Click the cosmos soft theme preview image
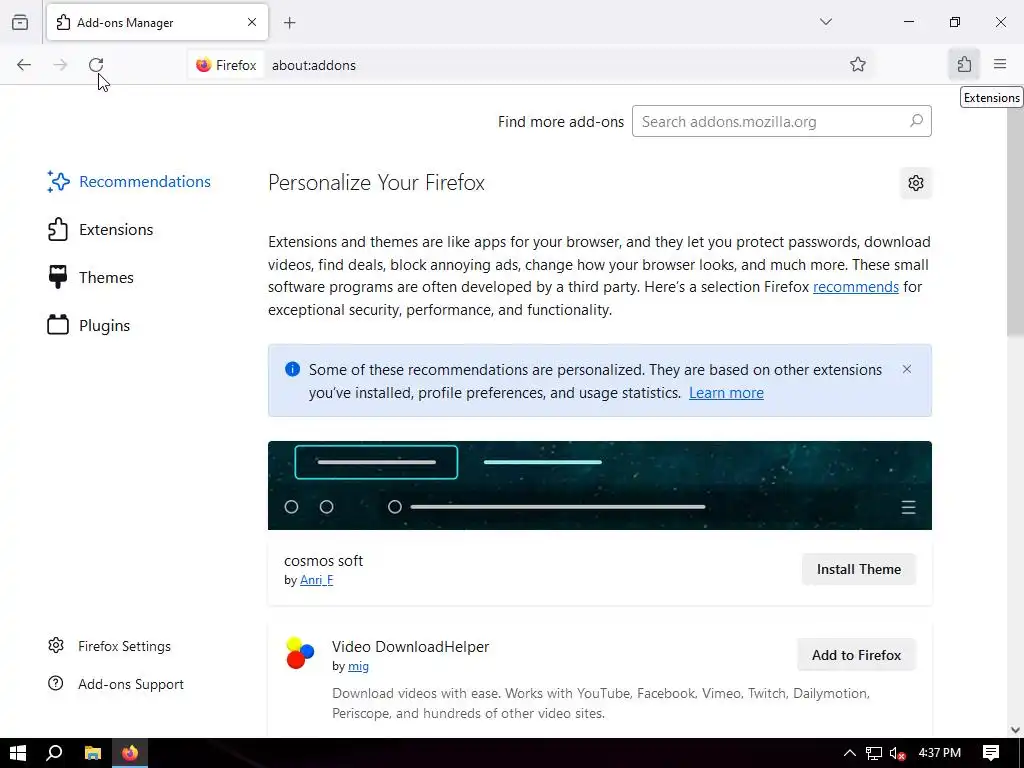 [600, 485]
